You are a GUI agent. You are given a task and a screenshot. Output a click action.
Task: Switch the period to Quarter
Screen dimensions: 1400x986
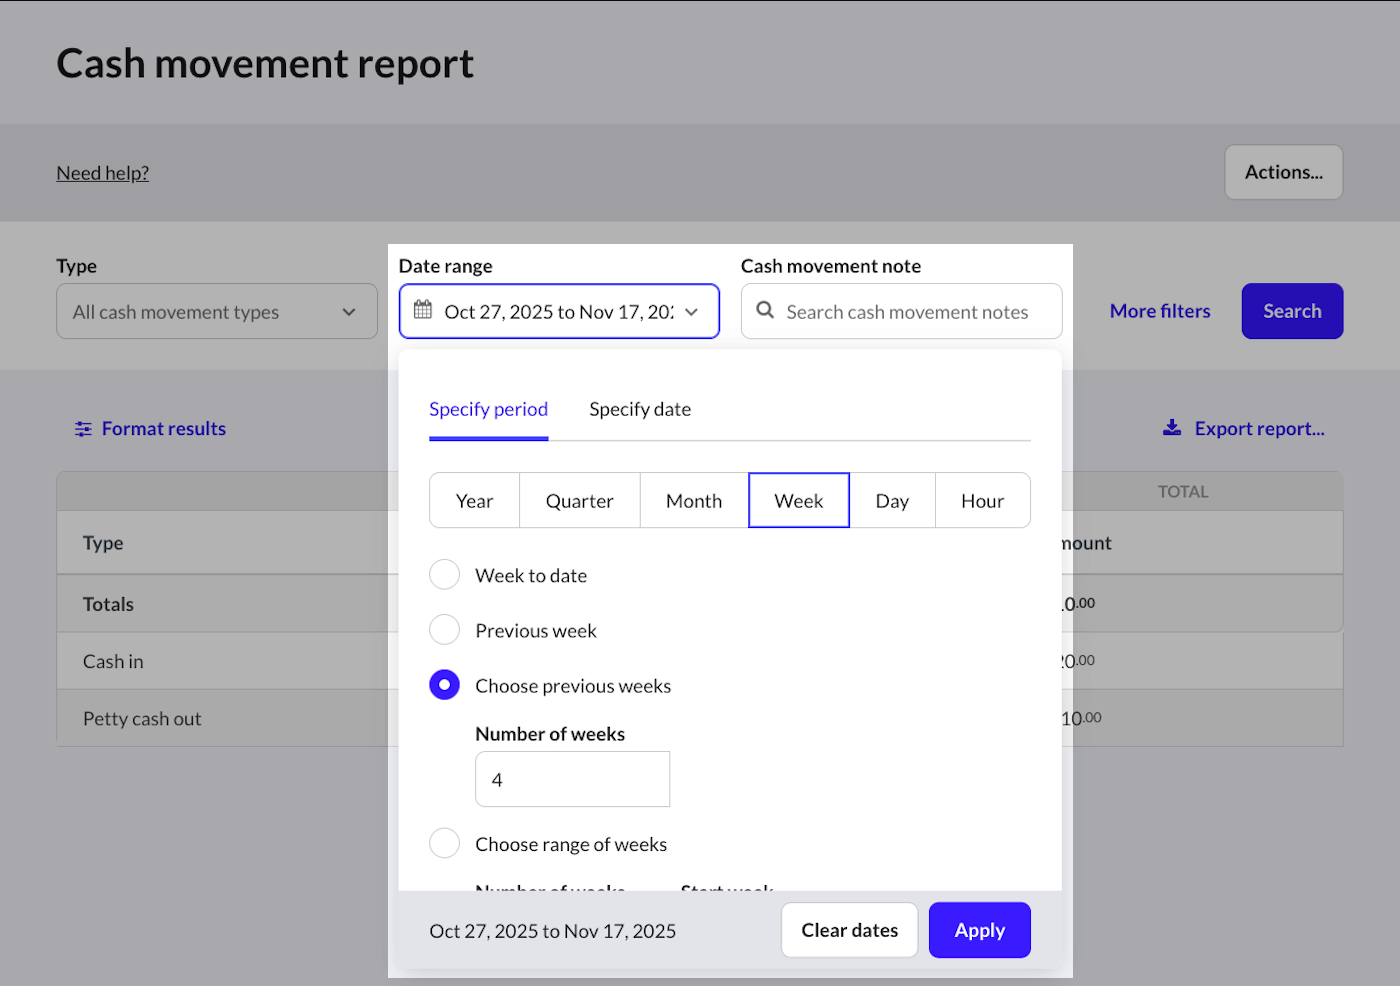pos(580,500)
